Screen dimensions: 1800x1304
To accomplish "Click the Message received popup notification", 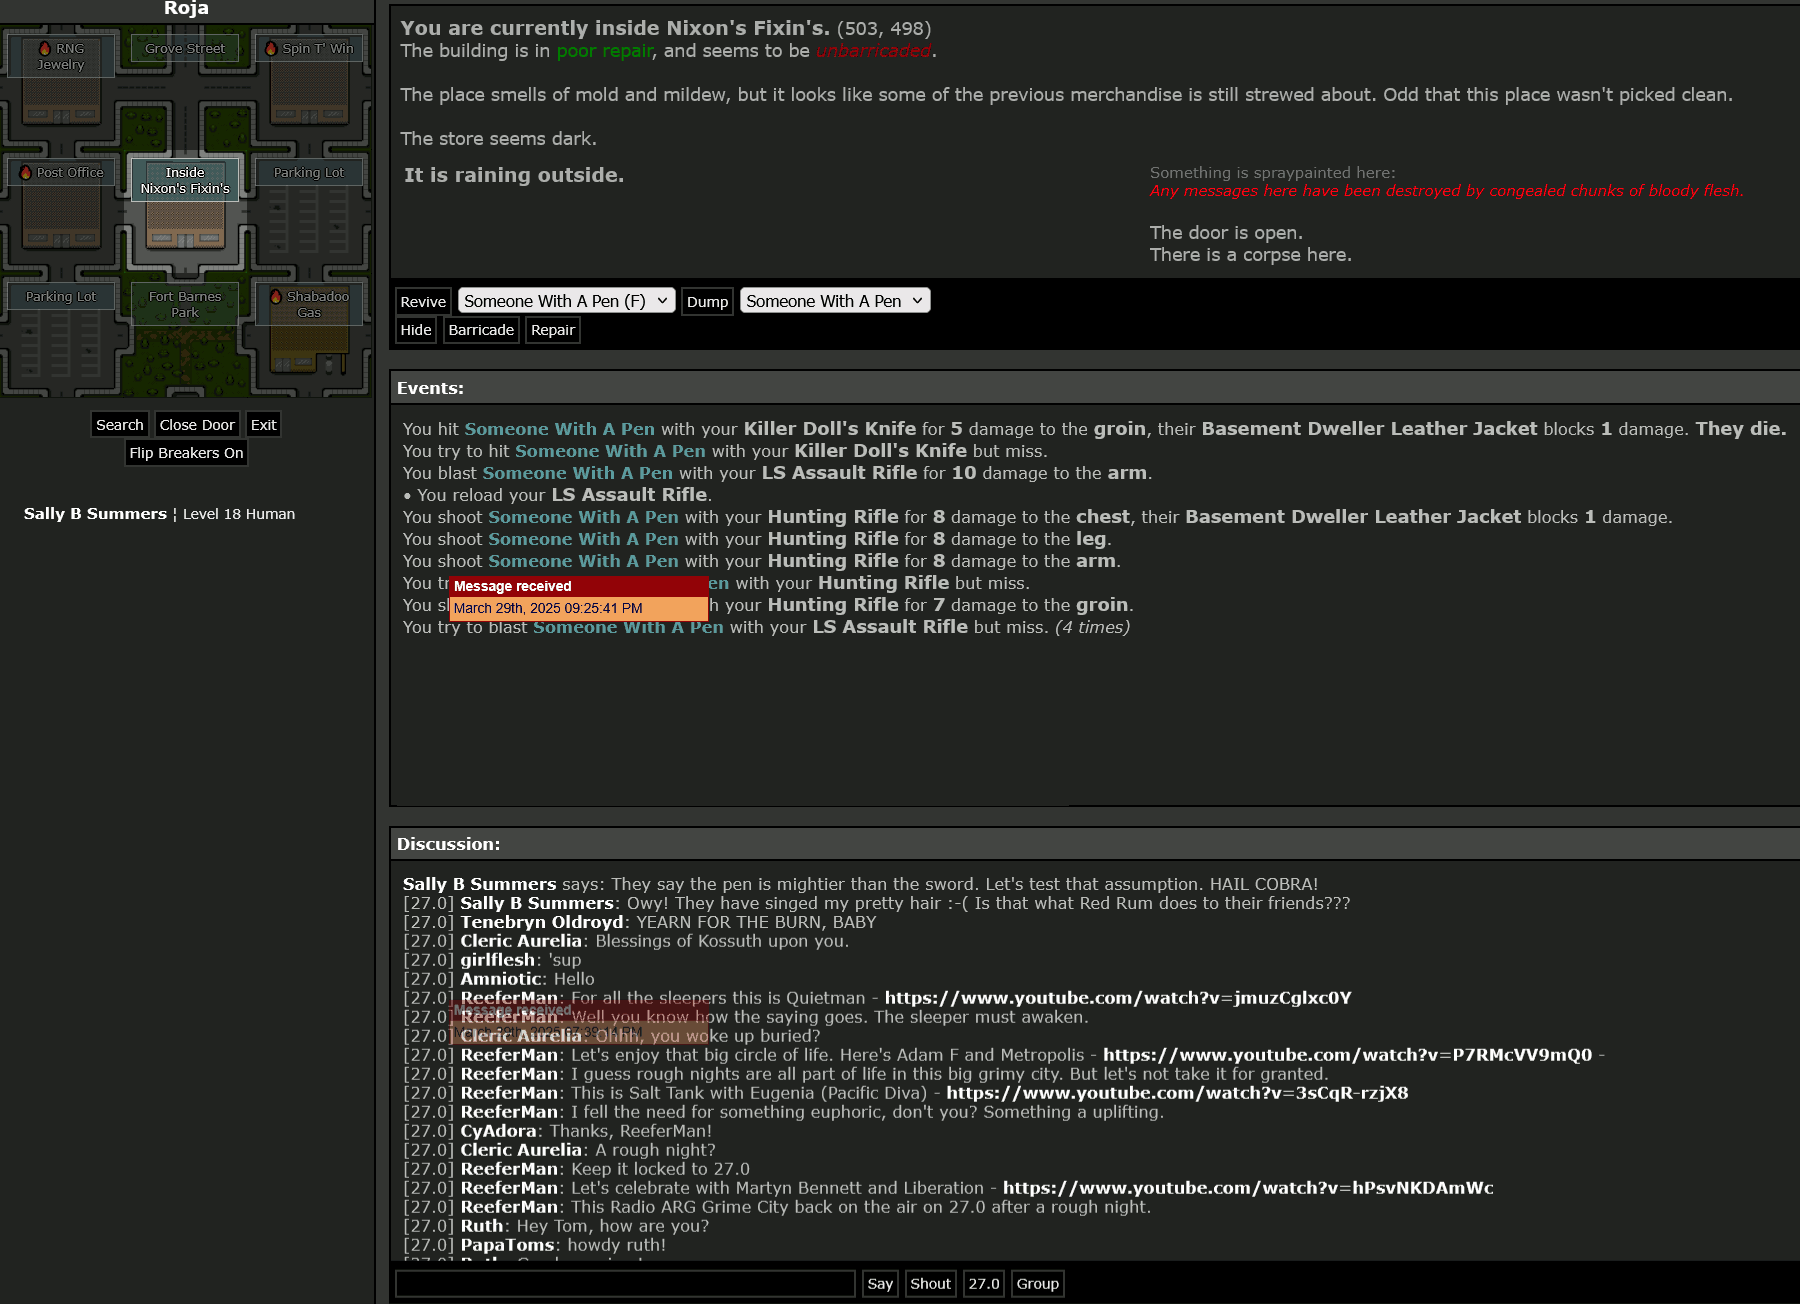I will (578, 597).
